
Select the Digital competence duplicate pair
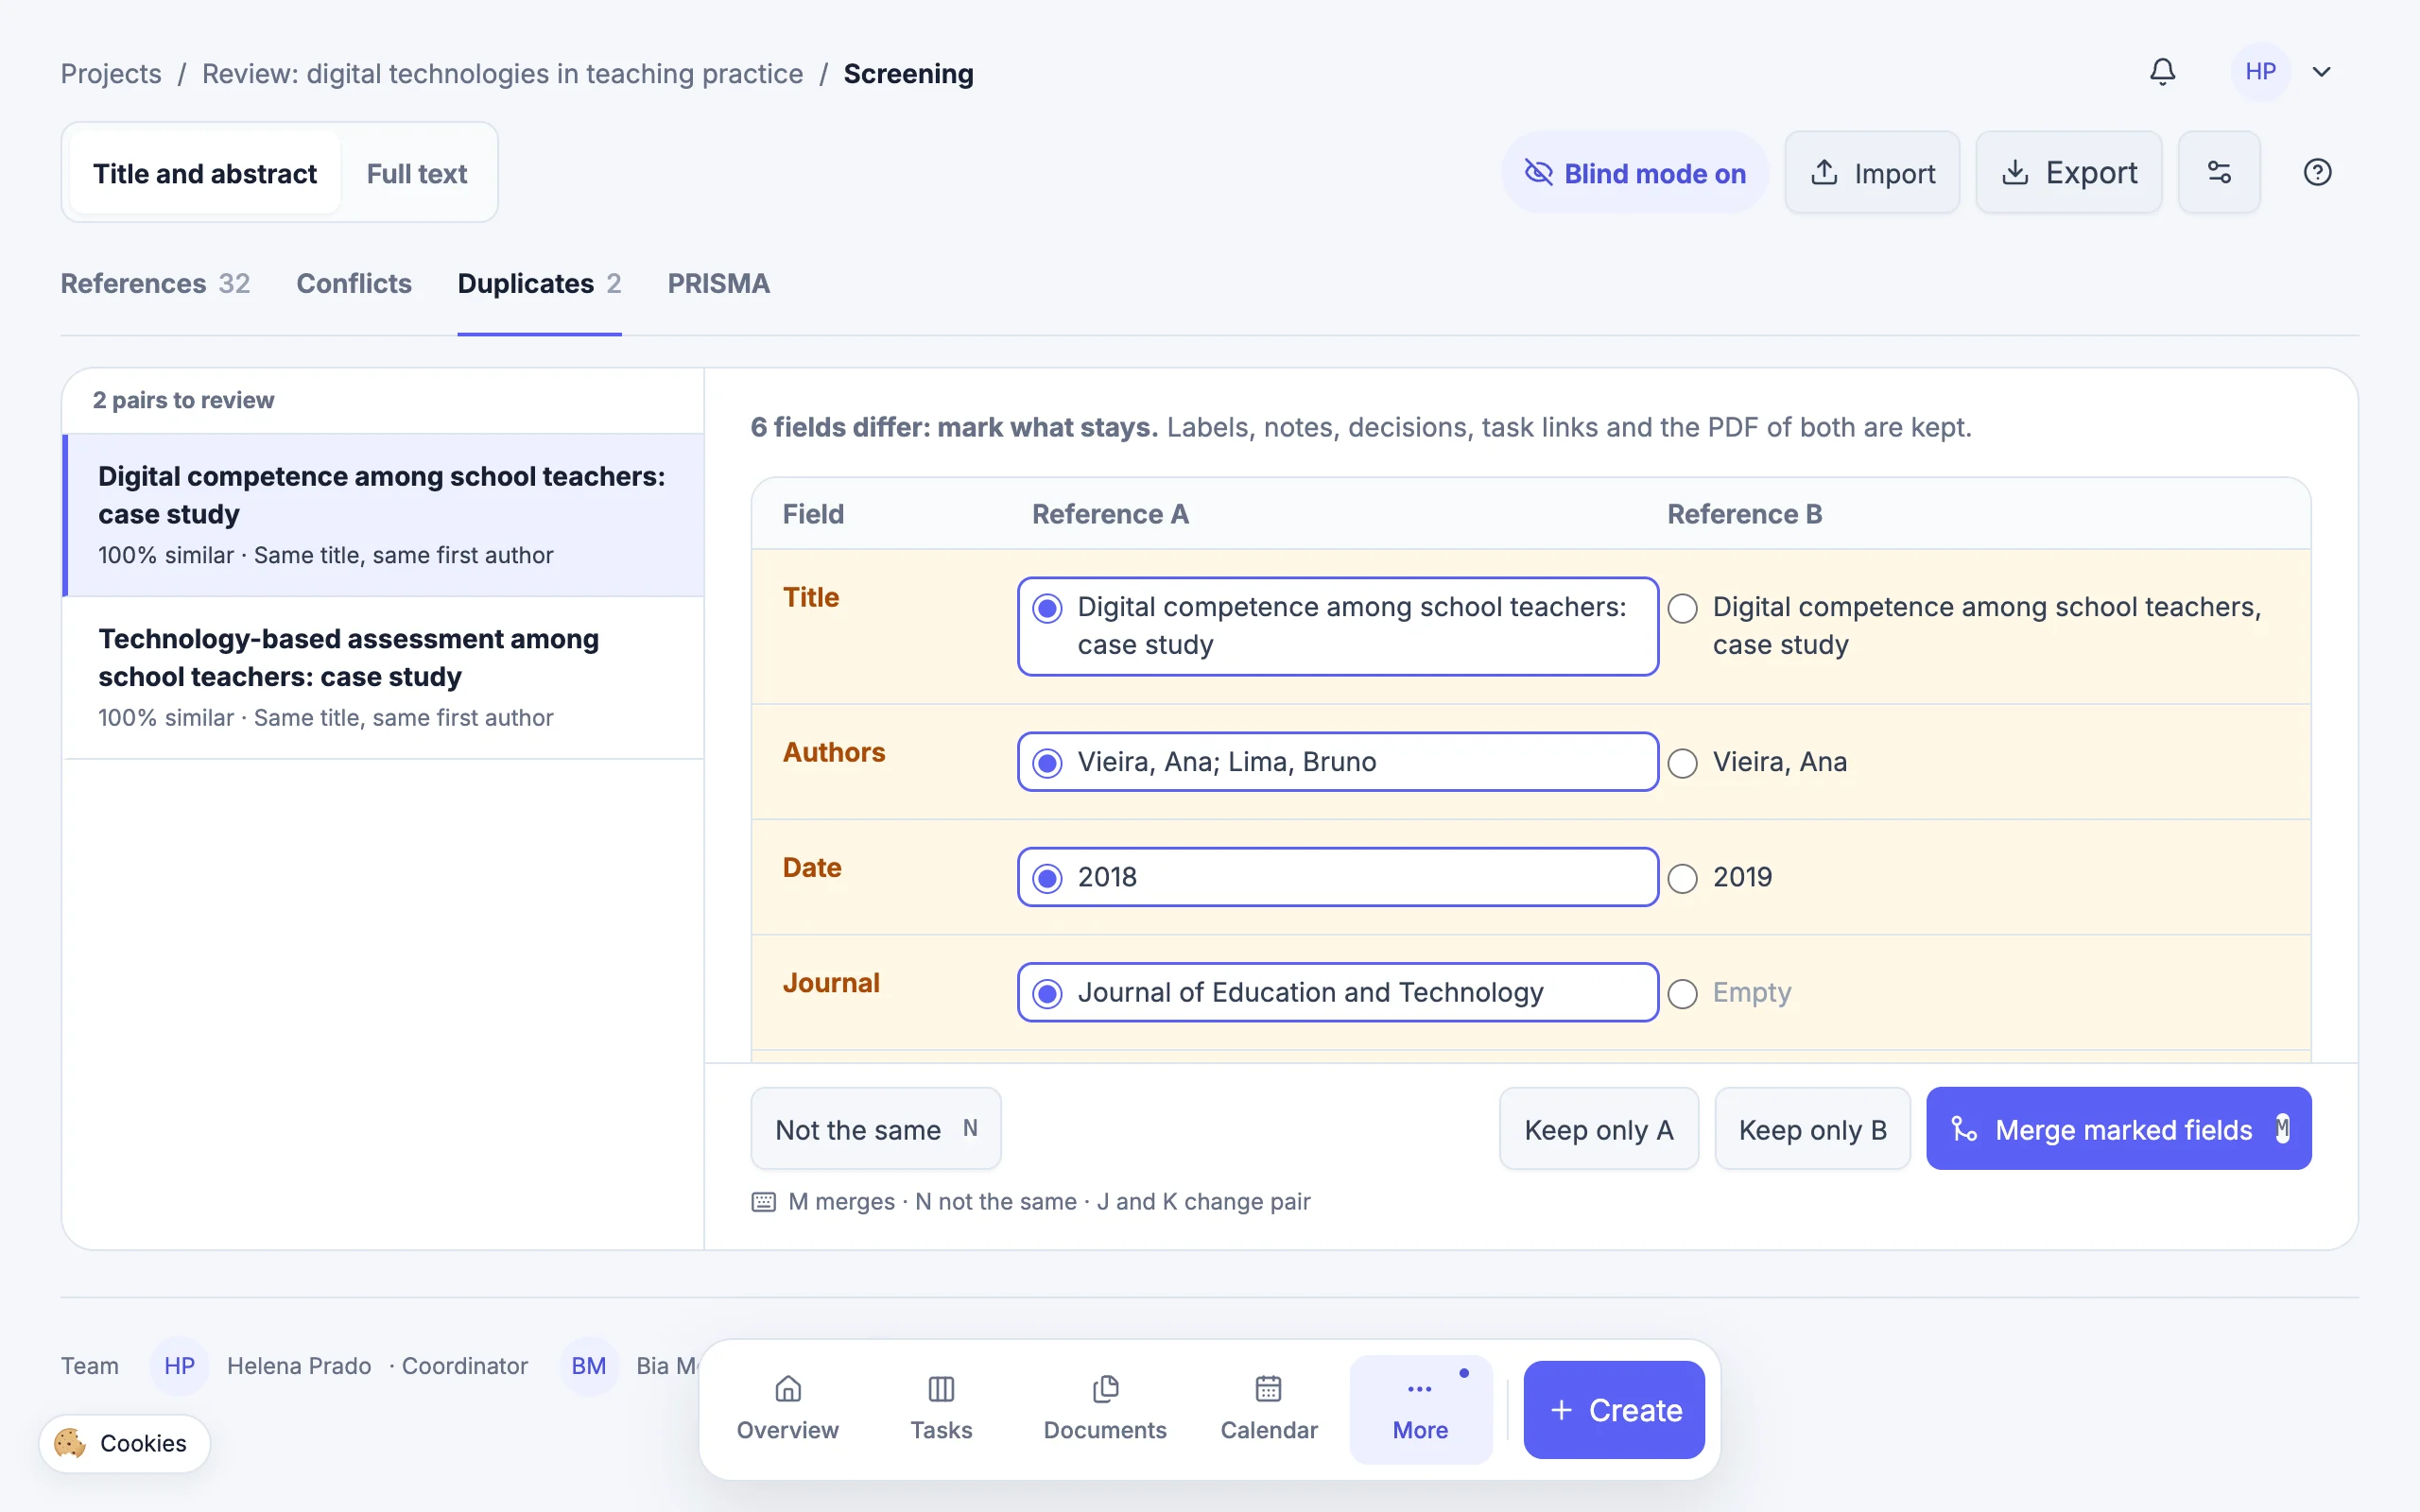click(x=383, y=515)
